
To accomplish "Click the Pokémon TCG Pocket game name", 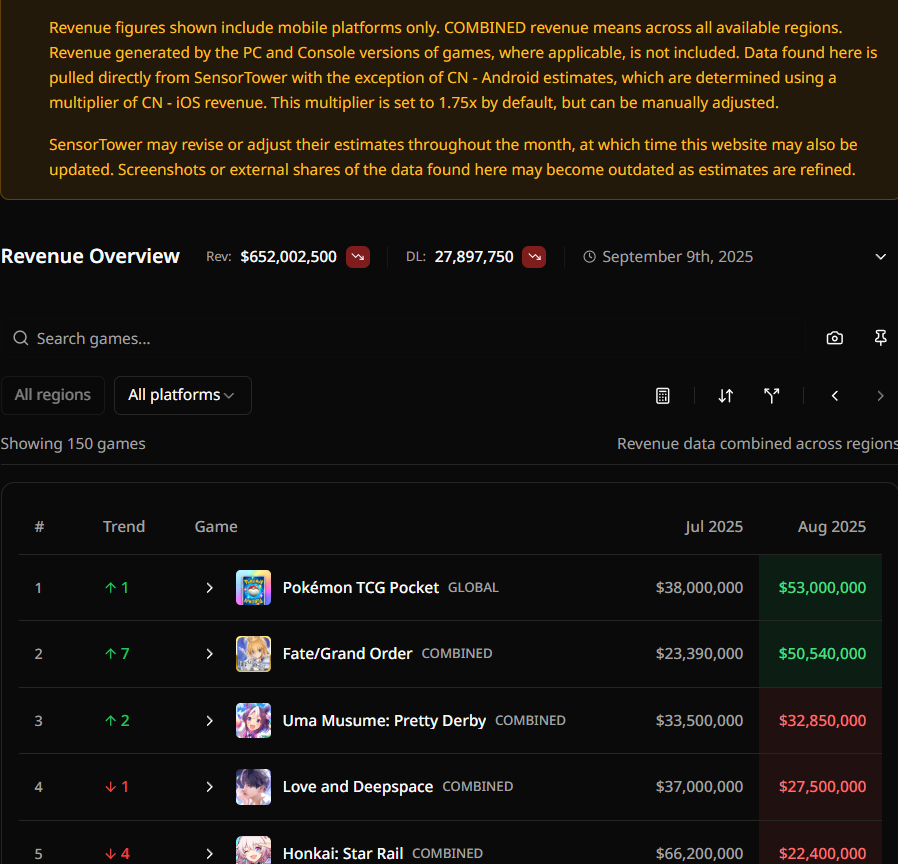I will pyautogui.click(x=361, y=588).
